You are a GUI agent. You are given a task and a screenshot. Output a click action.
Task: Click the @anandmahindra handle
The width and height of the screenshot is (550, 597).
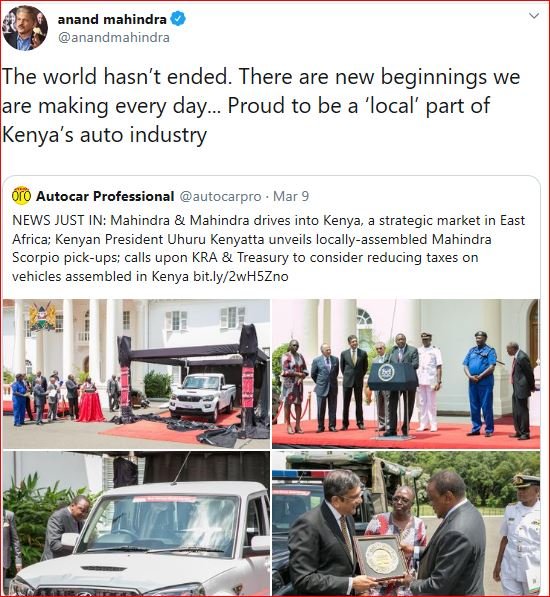[x=113, y=38]
